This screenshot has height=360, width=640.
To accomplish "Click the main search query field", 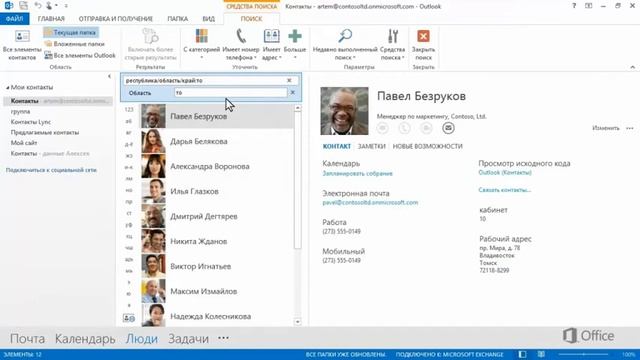I will [204, 80].
